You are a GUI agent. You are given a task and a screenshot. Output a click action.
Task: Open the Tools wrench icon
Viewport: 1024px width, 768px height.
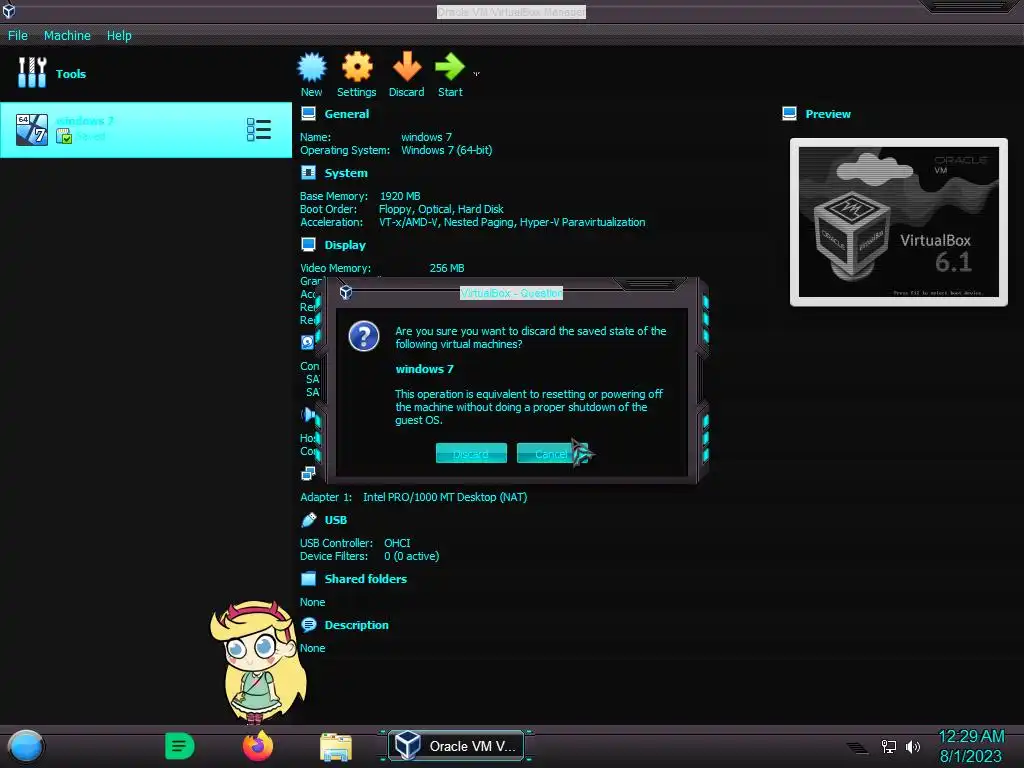coord(32,72)
